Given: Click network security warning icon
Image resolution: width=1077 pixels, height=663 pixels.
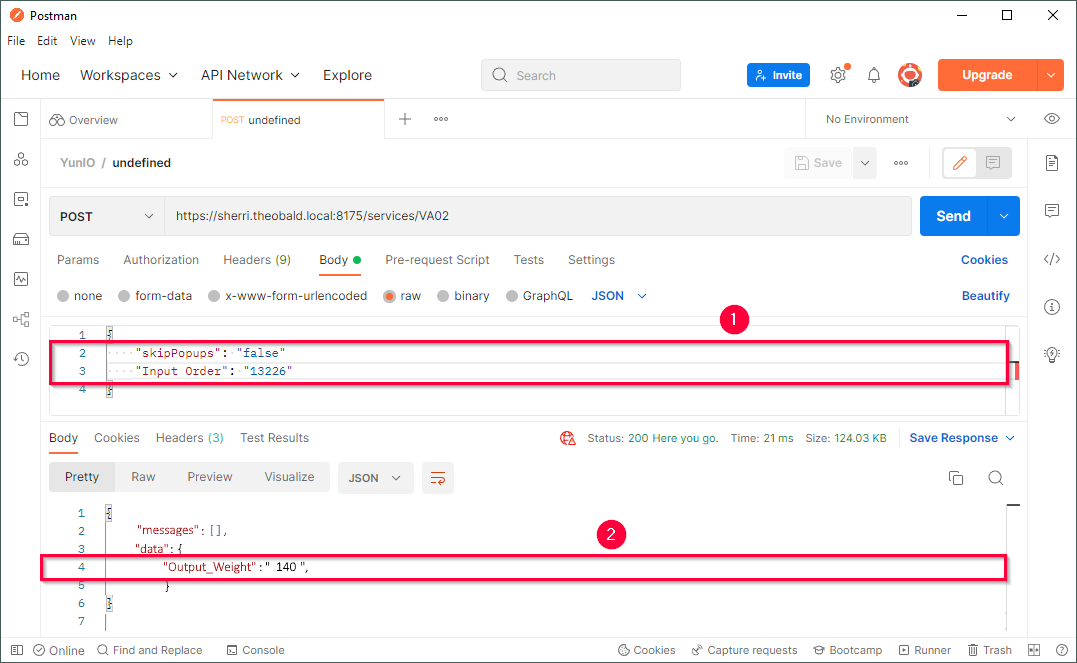Looking at the screenshot, I should pyautogui.click(x=567, y=438).
